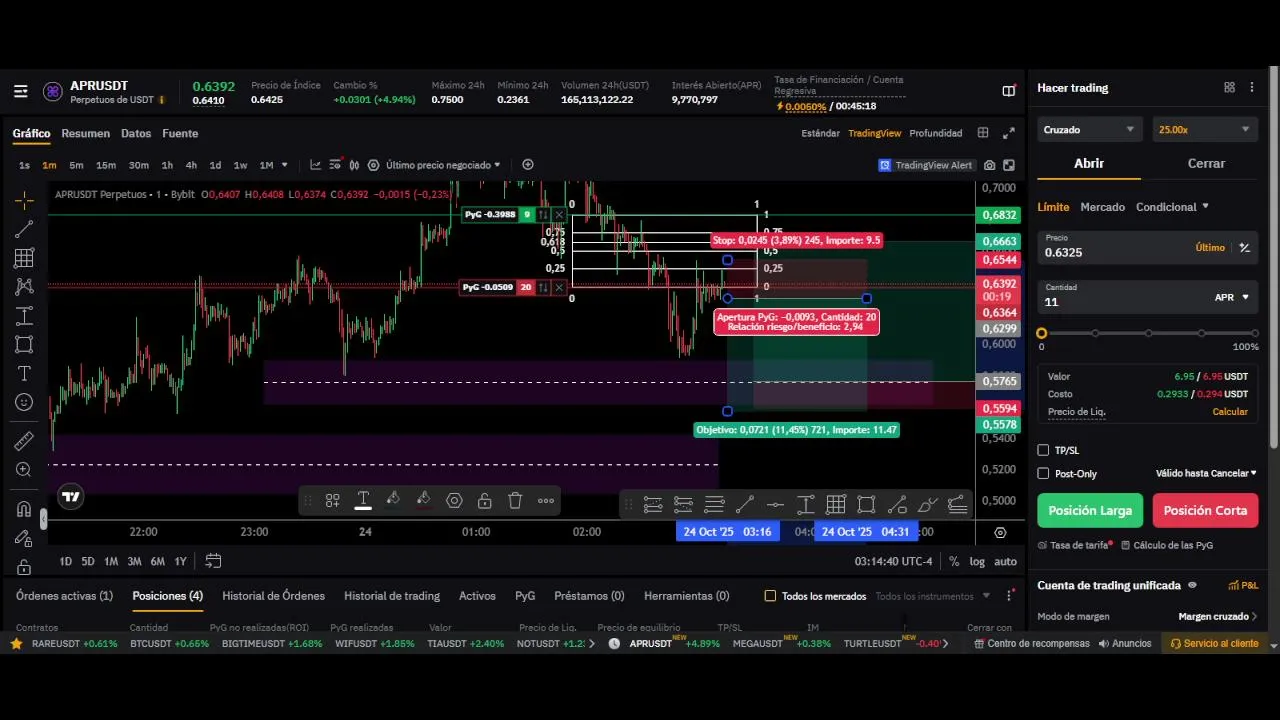This screenshot has height=720, width=1280.
Task: Open the Todos los instrumentos dropdown
Action: point(933,596)
